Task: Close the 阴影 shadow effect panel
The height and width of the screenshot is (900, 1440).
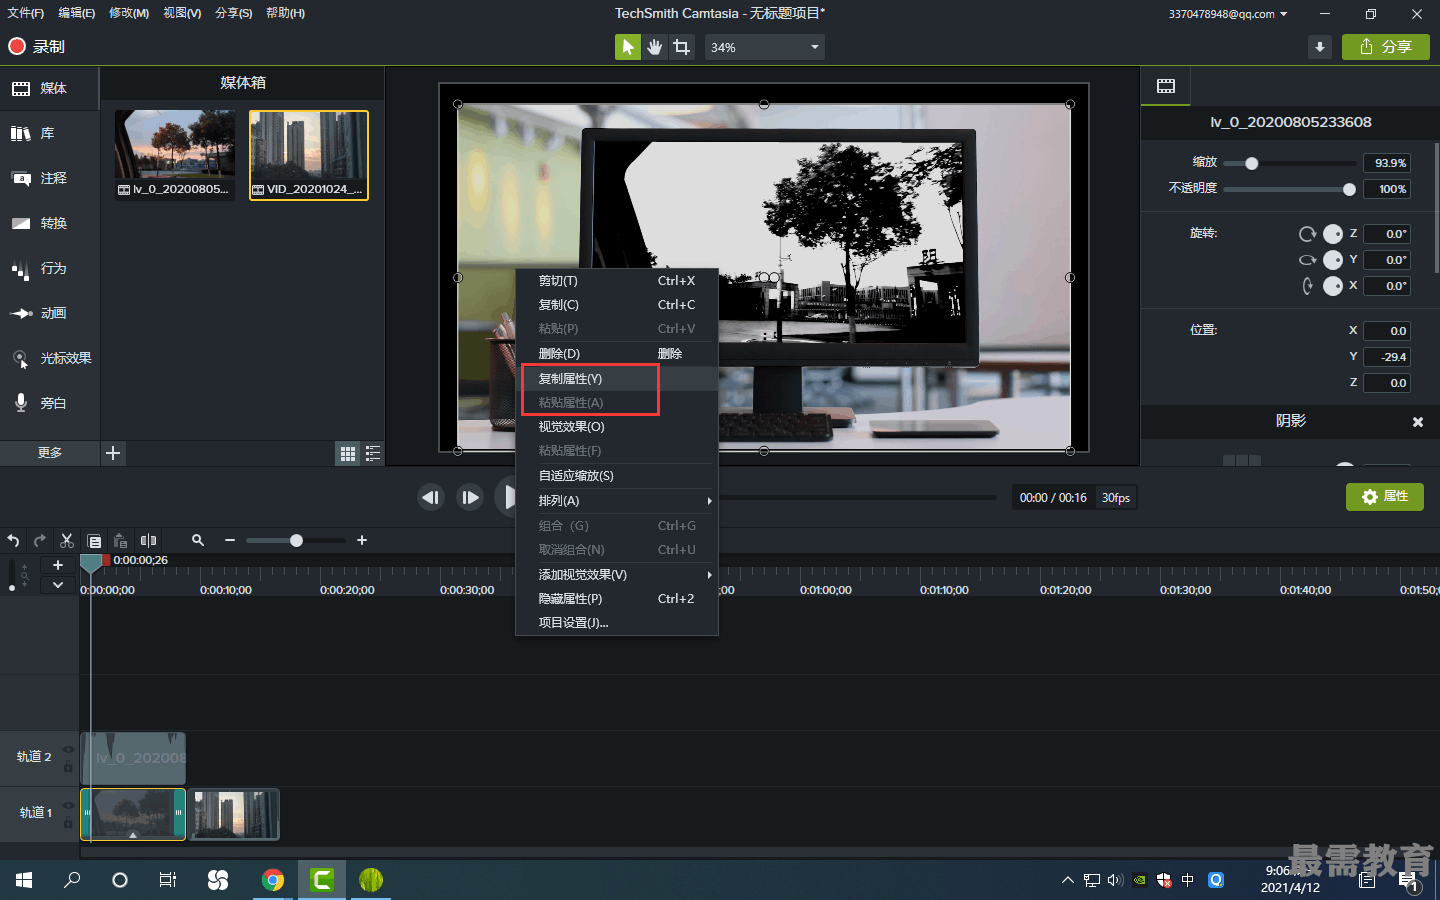Action: coord(1417,422)
